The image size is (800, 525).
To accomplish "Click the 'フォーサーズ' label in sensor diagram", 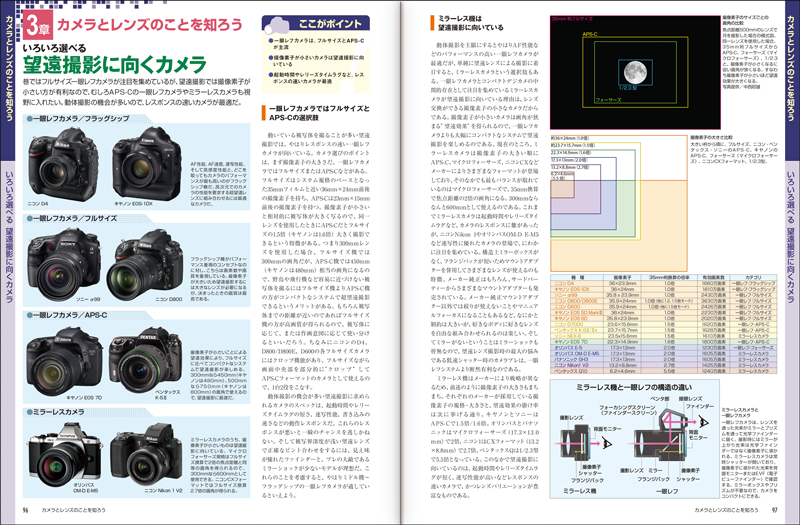I will point(608,100).
